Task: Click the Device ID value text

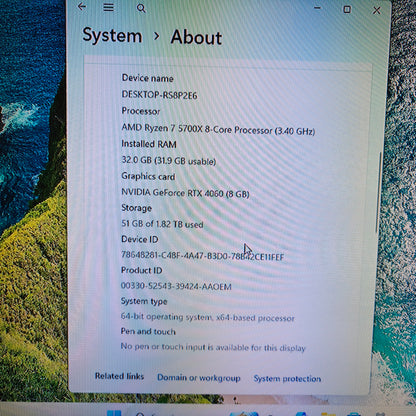Action: click(x=203, y=256)
